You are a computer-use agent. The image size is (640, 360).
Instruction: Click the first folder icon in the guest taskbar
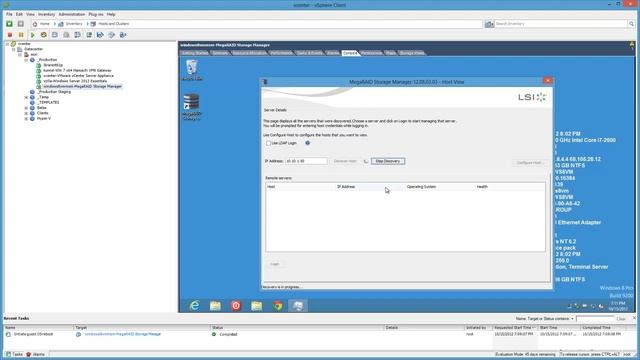(x=215, y=306)
